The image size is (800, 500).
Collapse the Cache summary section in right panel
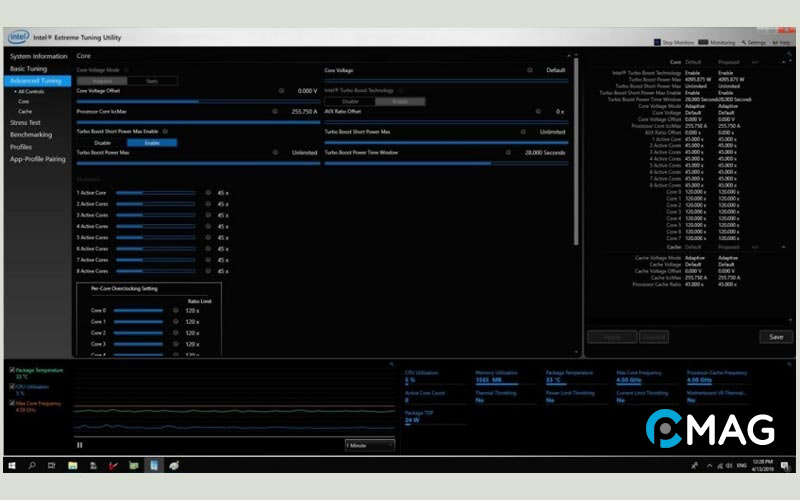(784, 247)
